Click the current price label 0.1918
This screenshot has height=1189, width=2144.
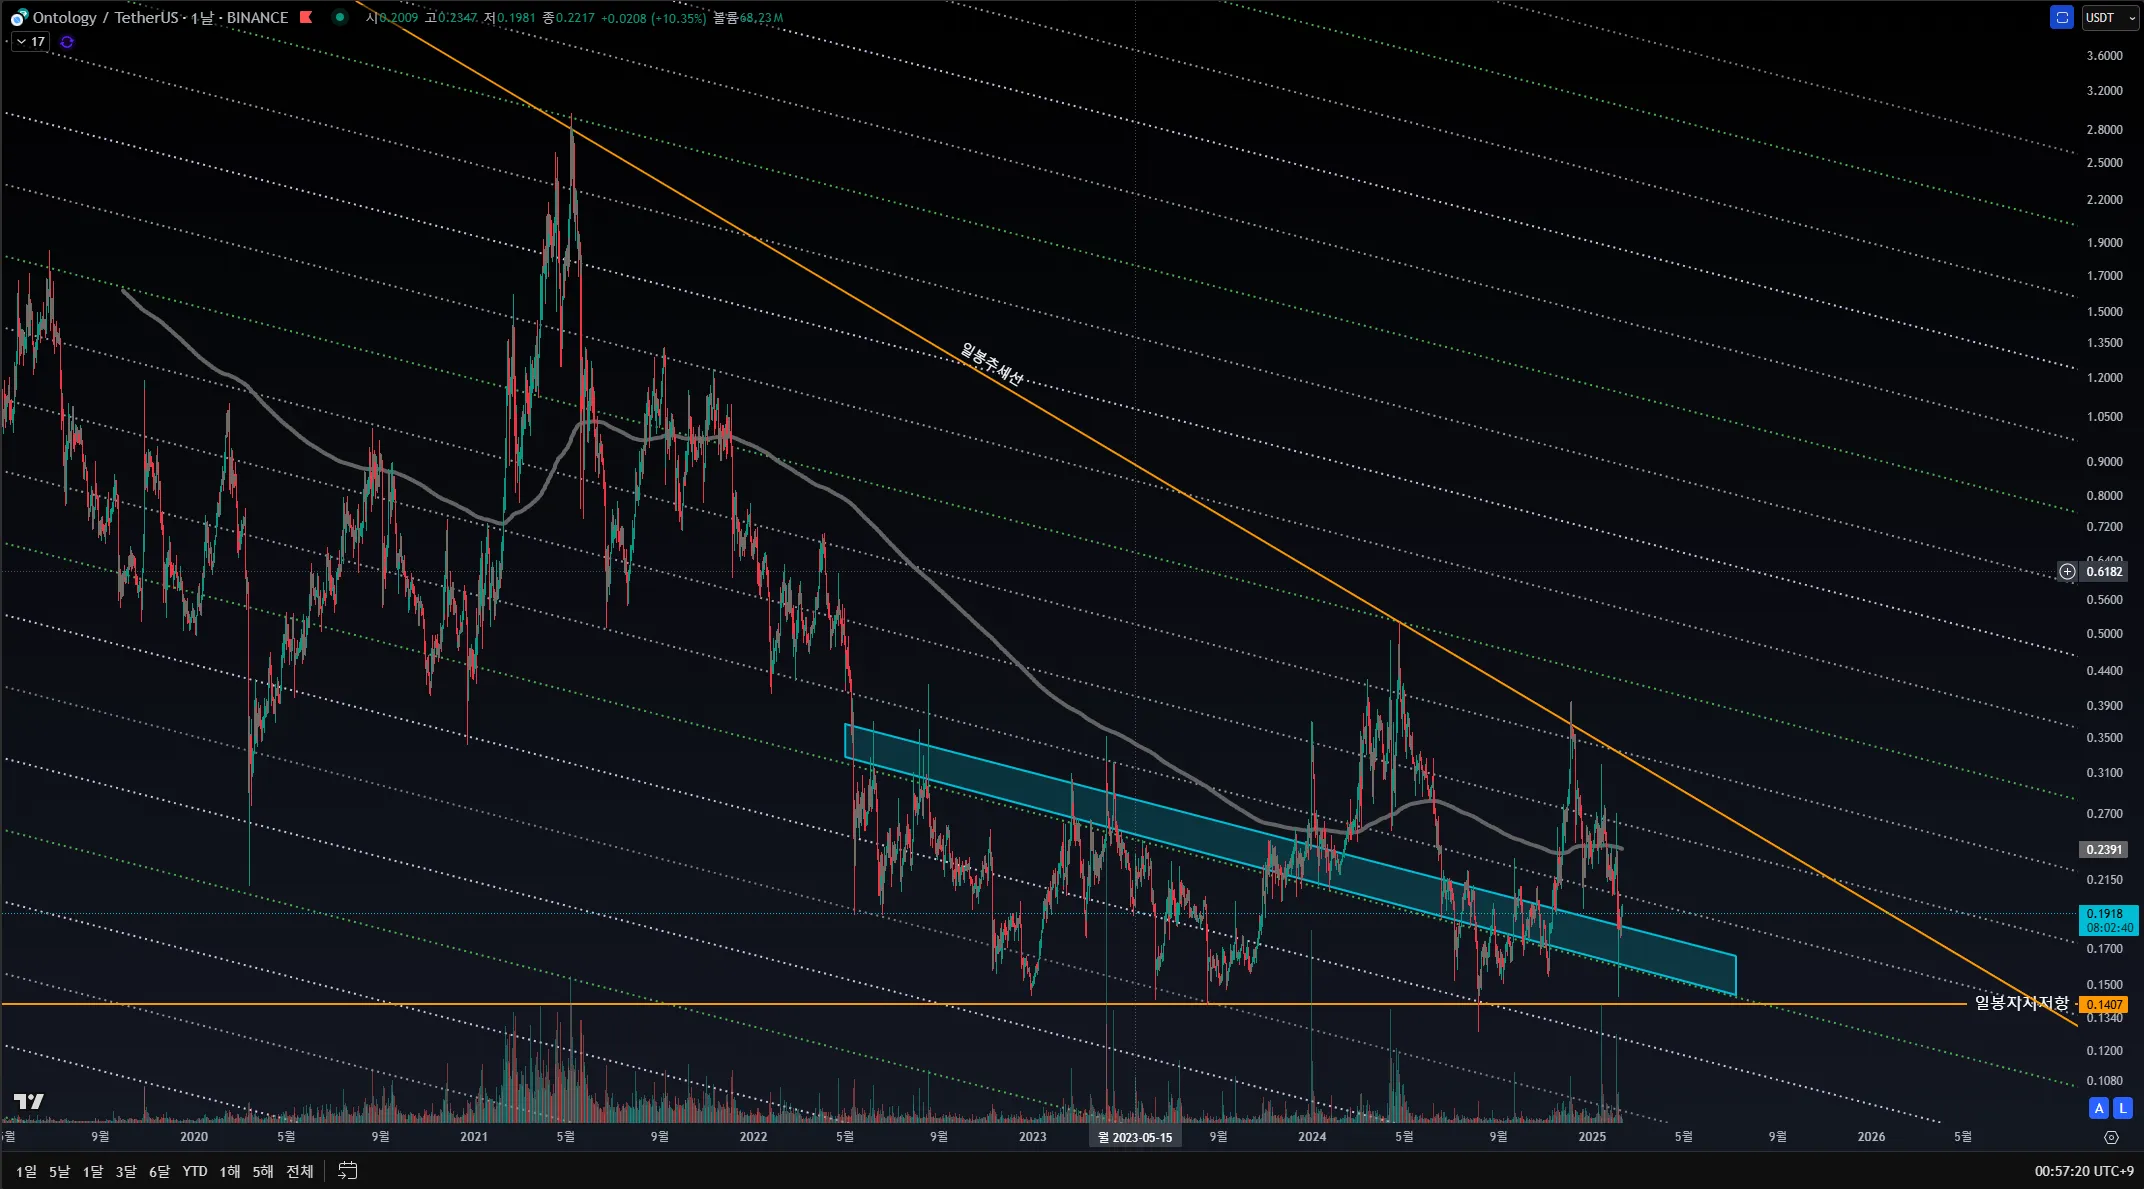click(2108, 920)
